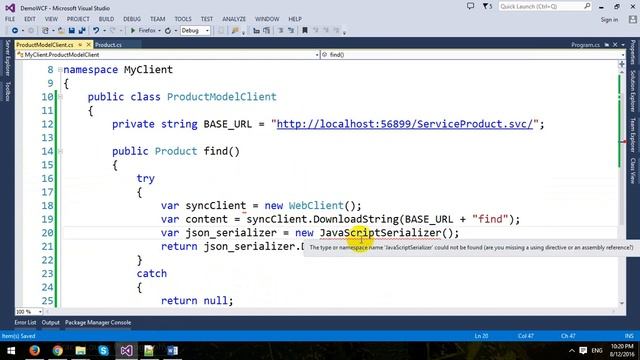
Task: Open File Explorer from the taskbar
Action: click(x=80, y=351)
